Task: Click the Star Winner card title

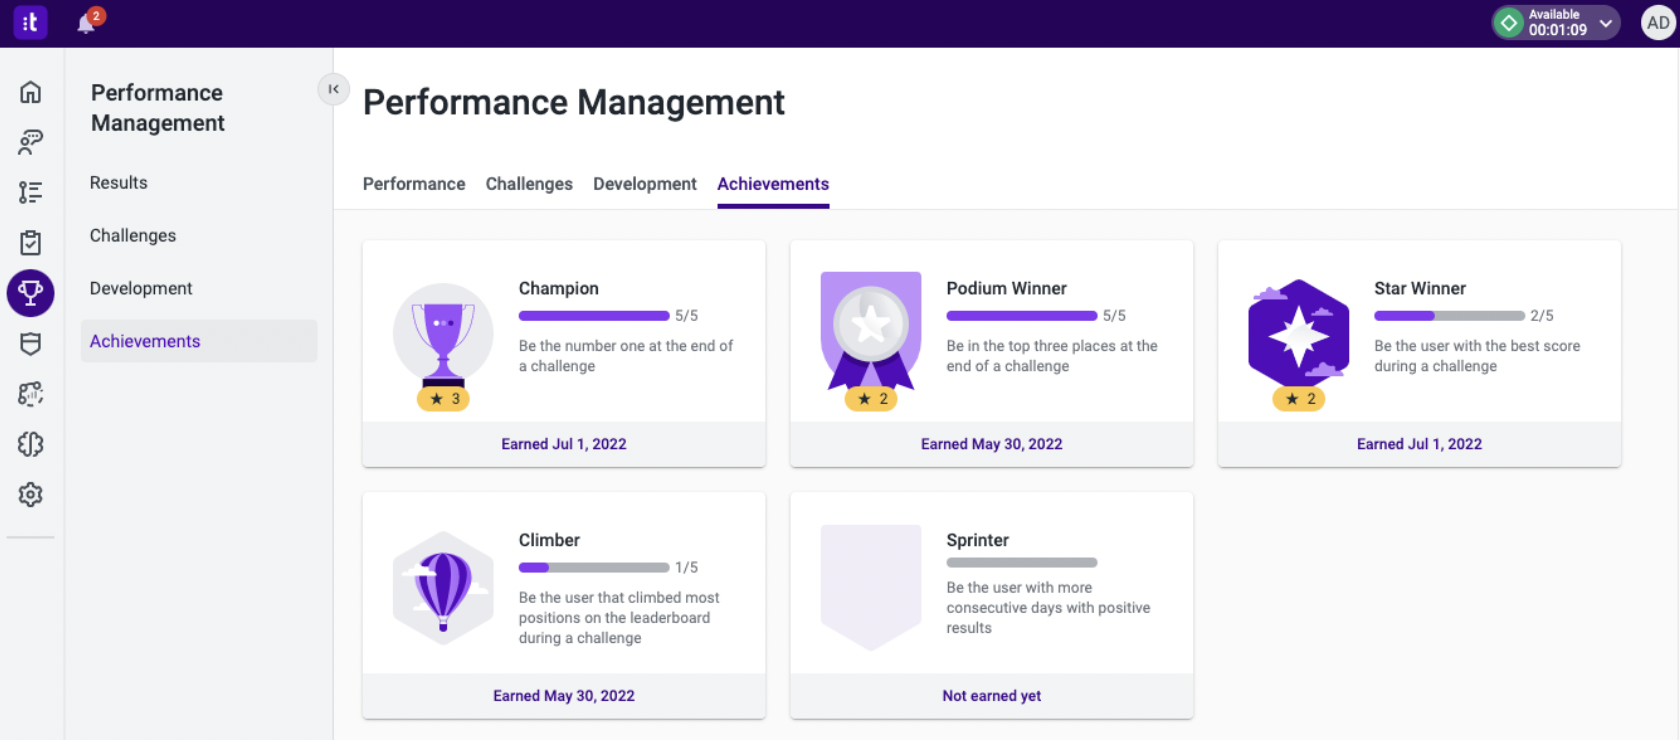Action: click(1420, 288)
